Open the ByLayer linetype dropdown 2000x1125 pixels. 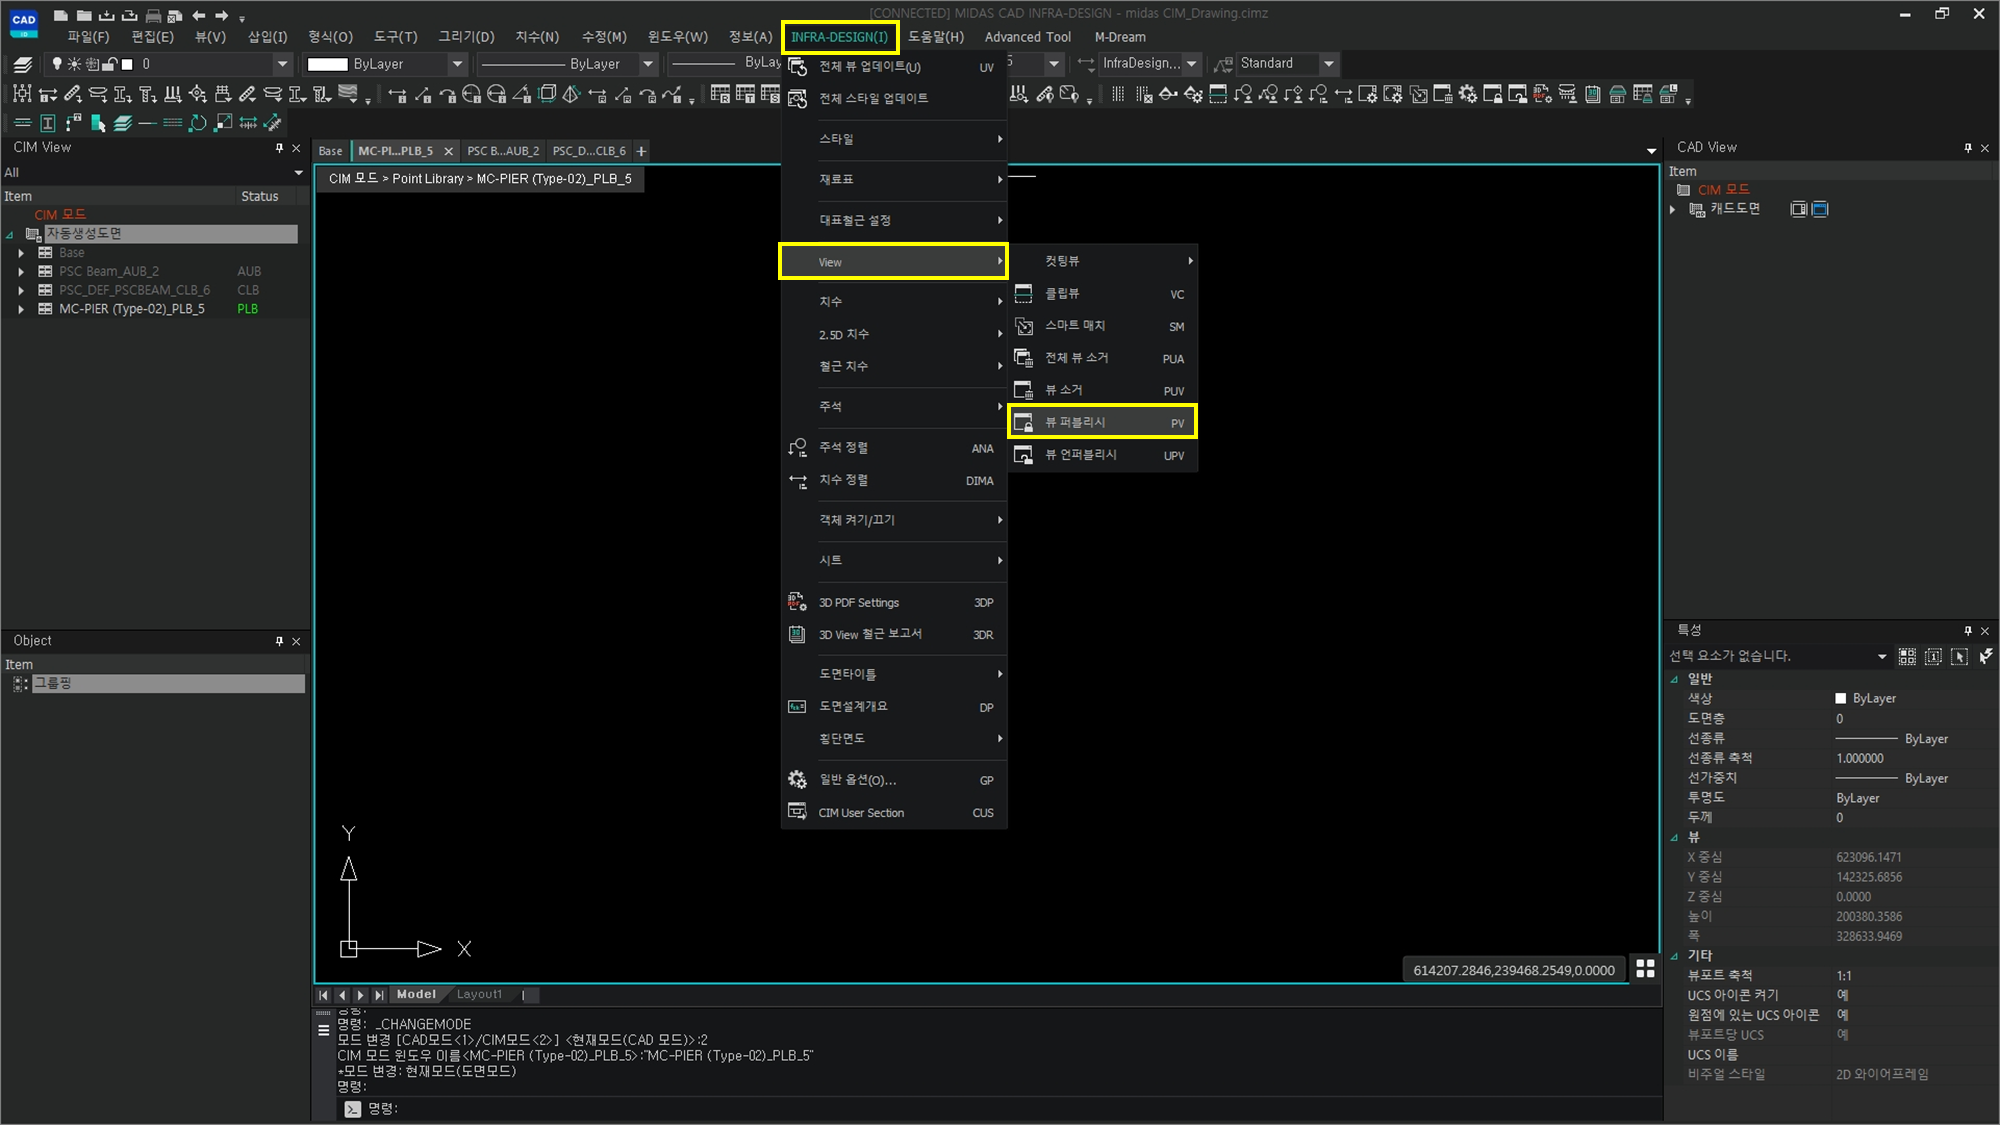[x=648, y=64]
